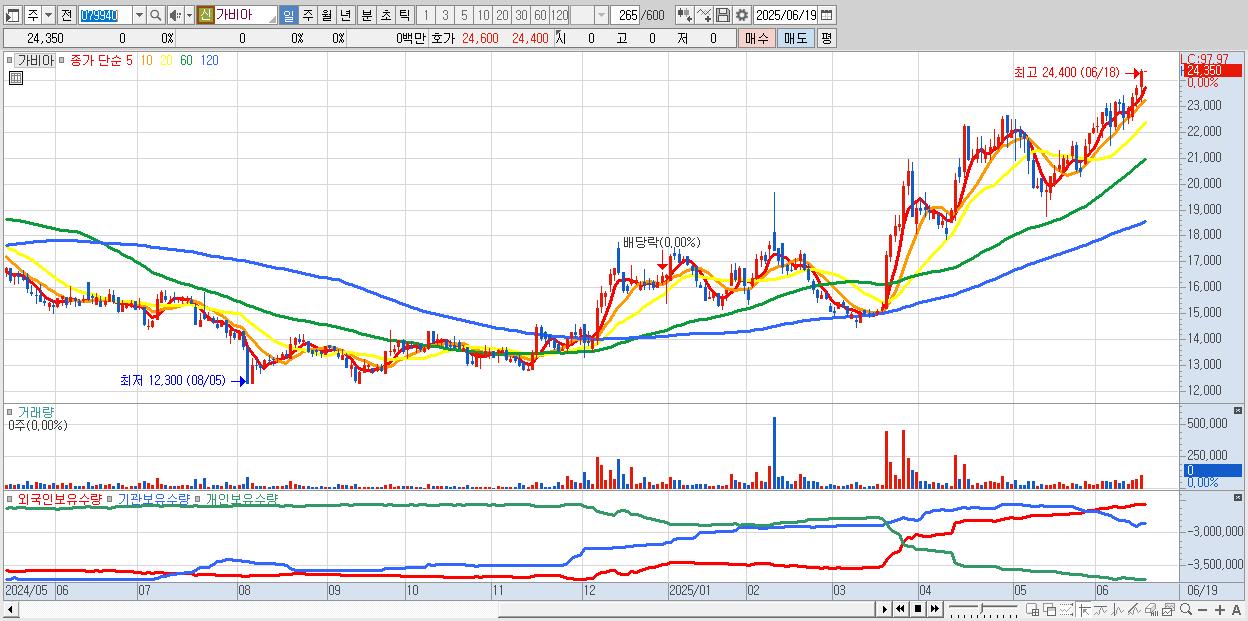Select the 일 daily period toggle

(288, 15)
